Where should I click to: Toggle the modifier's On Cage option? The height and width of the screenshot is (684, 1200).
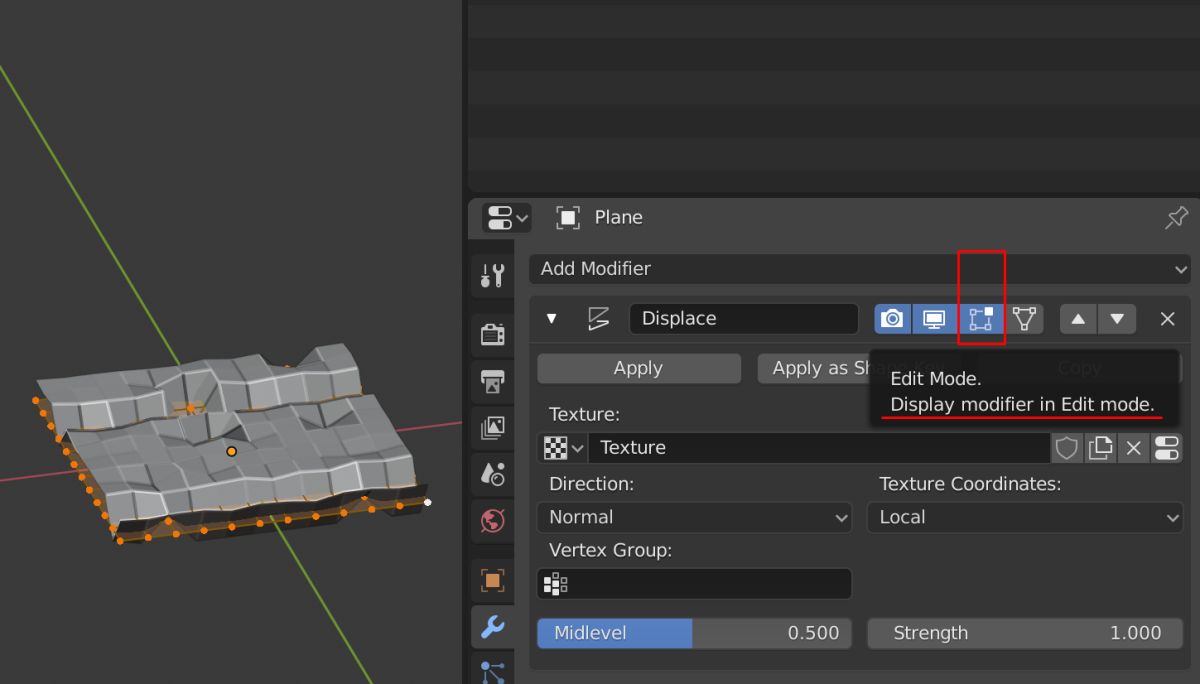point(1024,319)
